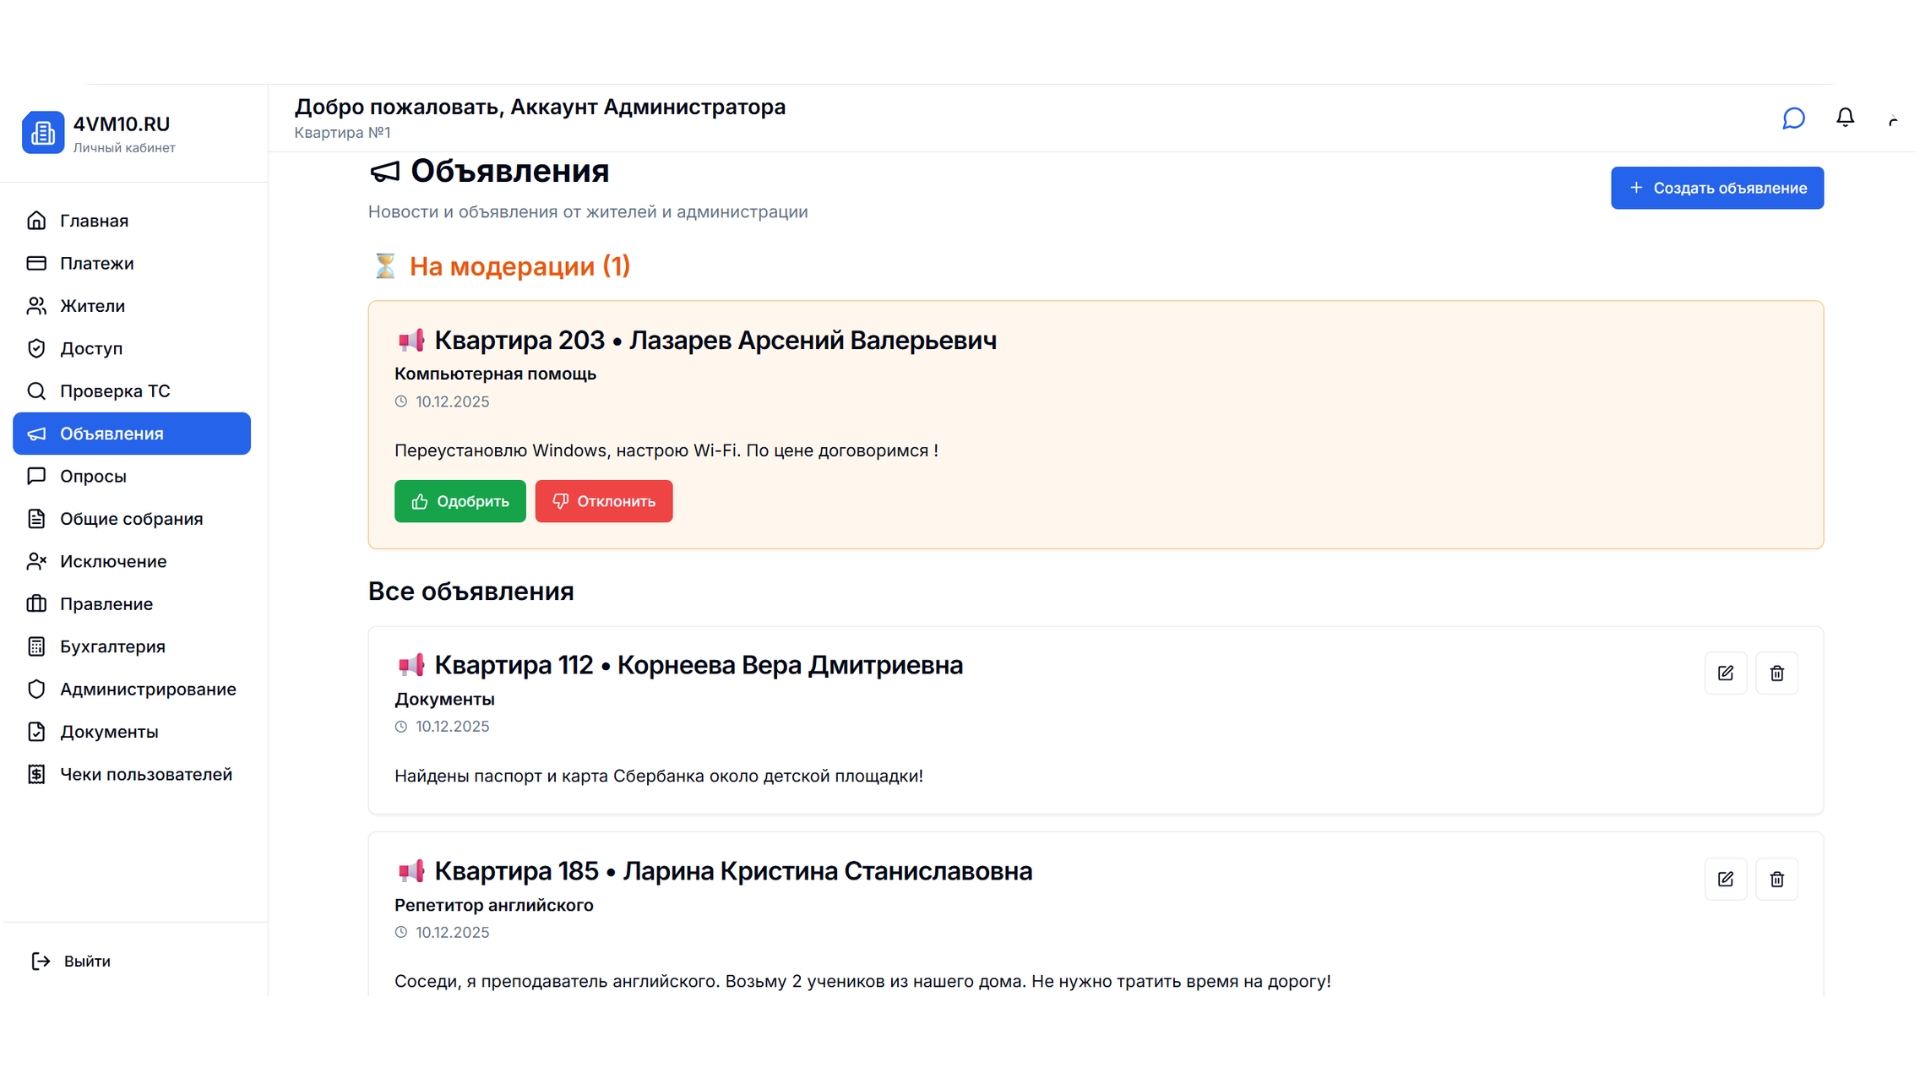
Task: Approve the Компьютерная помощь announcement
Action: (x=460, y=501)
